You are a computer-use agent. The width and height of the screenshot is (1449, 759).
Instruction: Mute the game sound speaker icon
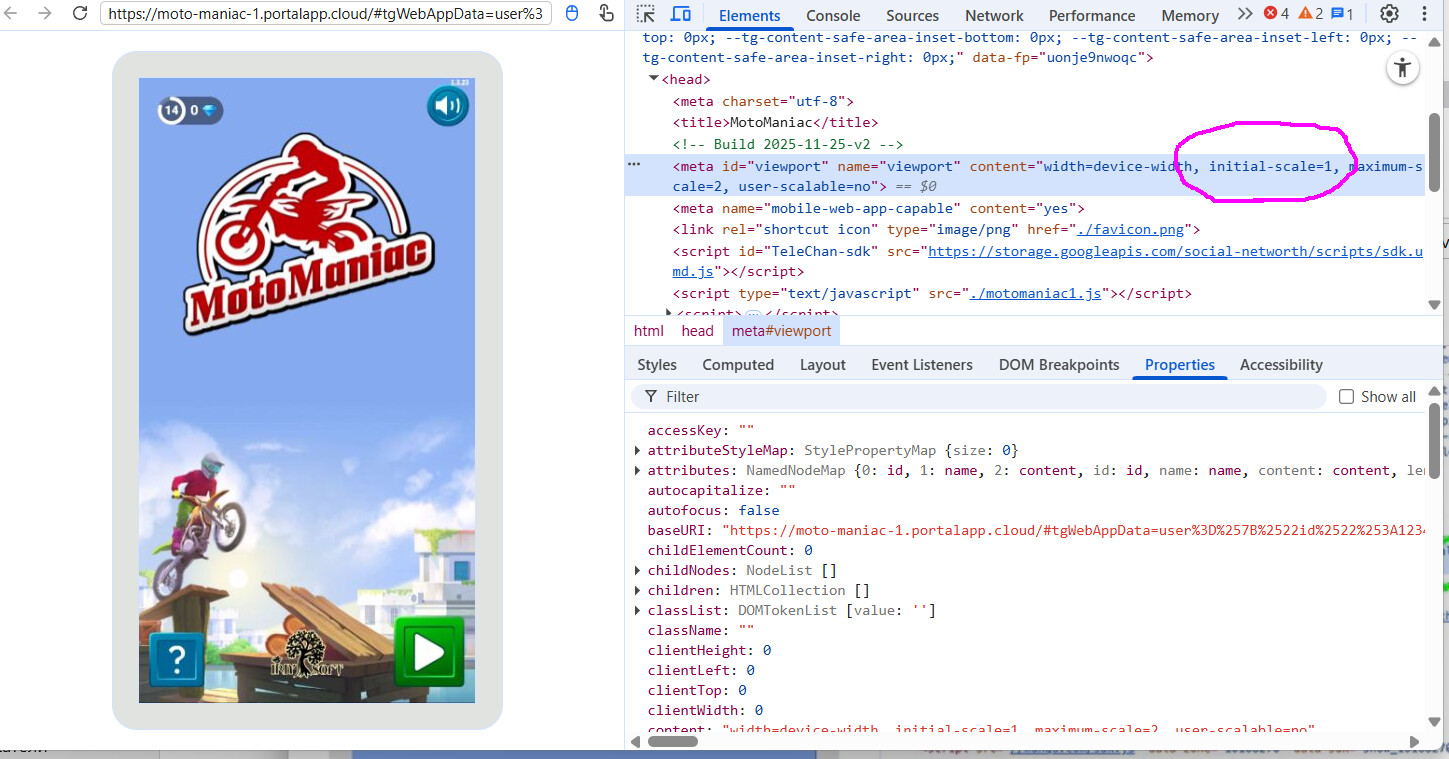coord(448,107)
